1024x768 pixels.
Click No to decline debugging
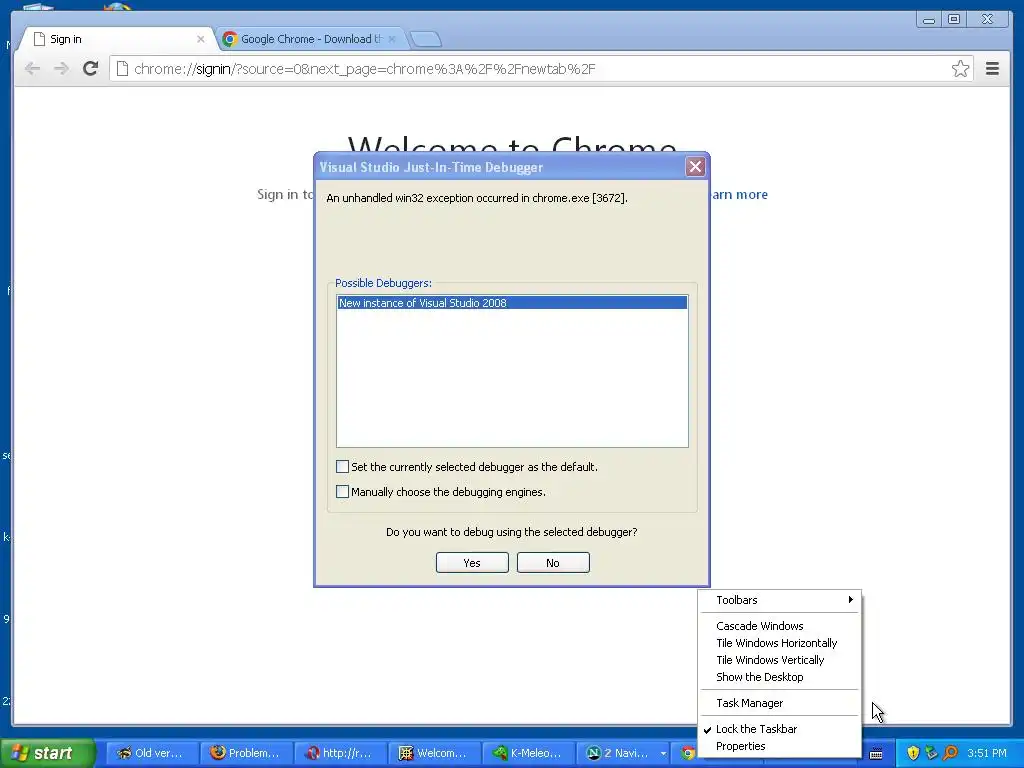pos(553,563)
